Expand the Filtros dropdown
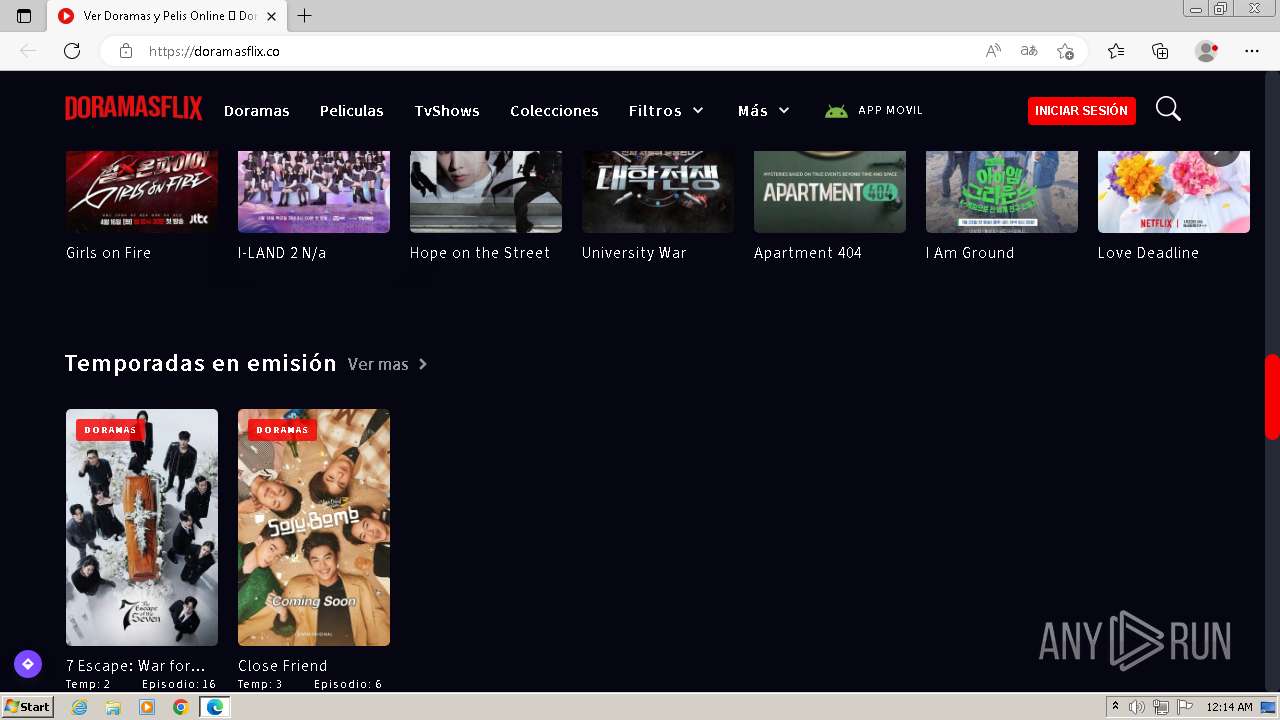This screenshot has width=1280, height=720. (666, 111)
